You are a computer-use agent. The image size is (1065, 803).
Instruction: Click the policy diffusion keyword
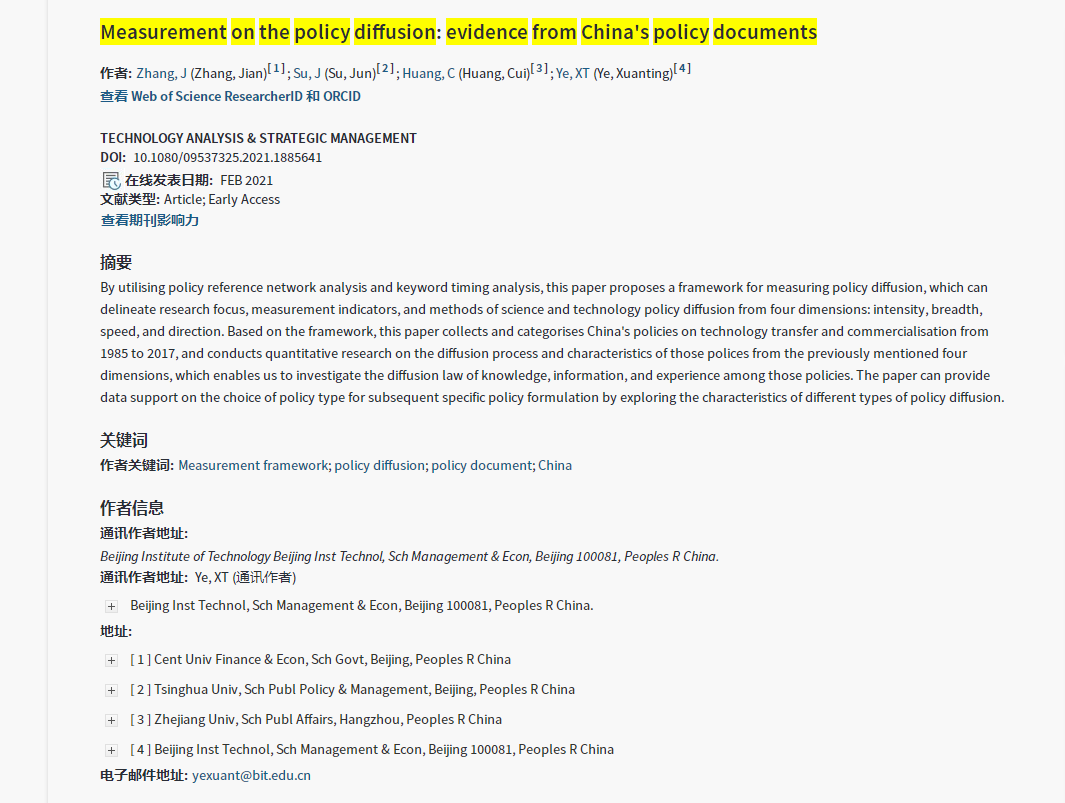click(379, 466)
